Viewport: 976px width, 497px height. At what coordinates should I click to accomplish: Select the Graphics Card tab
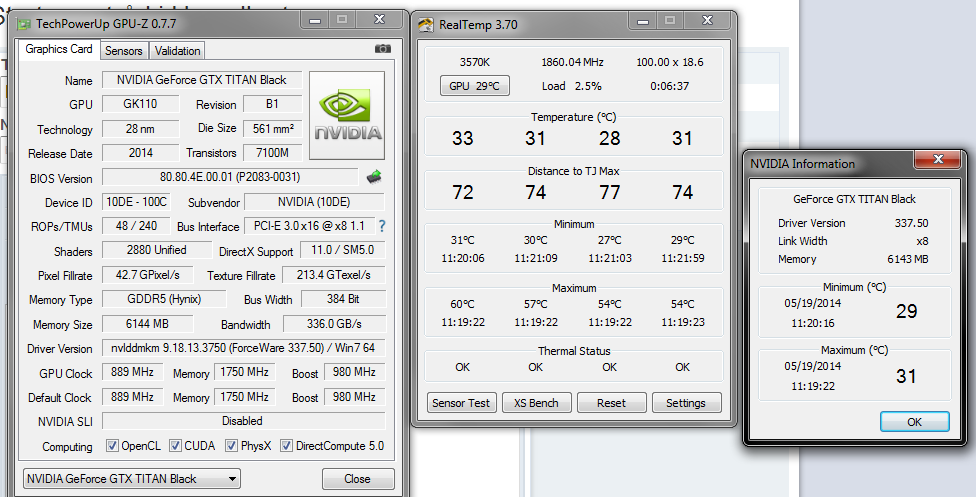(x=59, y=49)
